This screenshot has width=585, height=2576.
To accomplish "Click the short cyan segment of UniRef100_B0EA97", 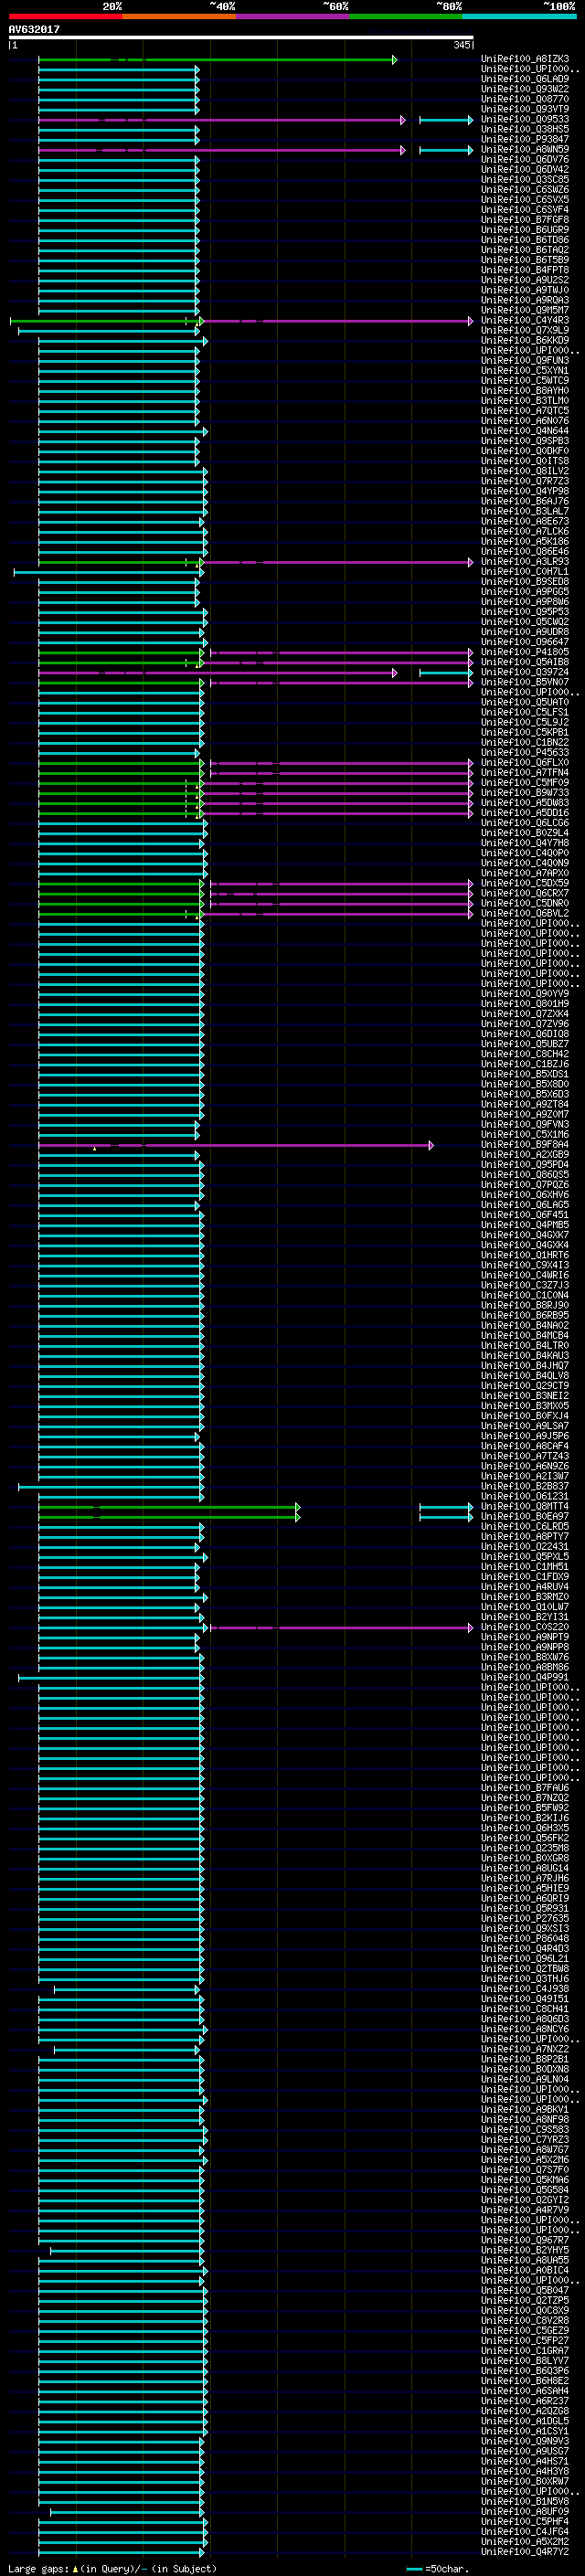I will tap(446, 1517).
